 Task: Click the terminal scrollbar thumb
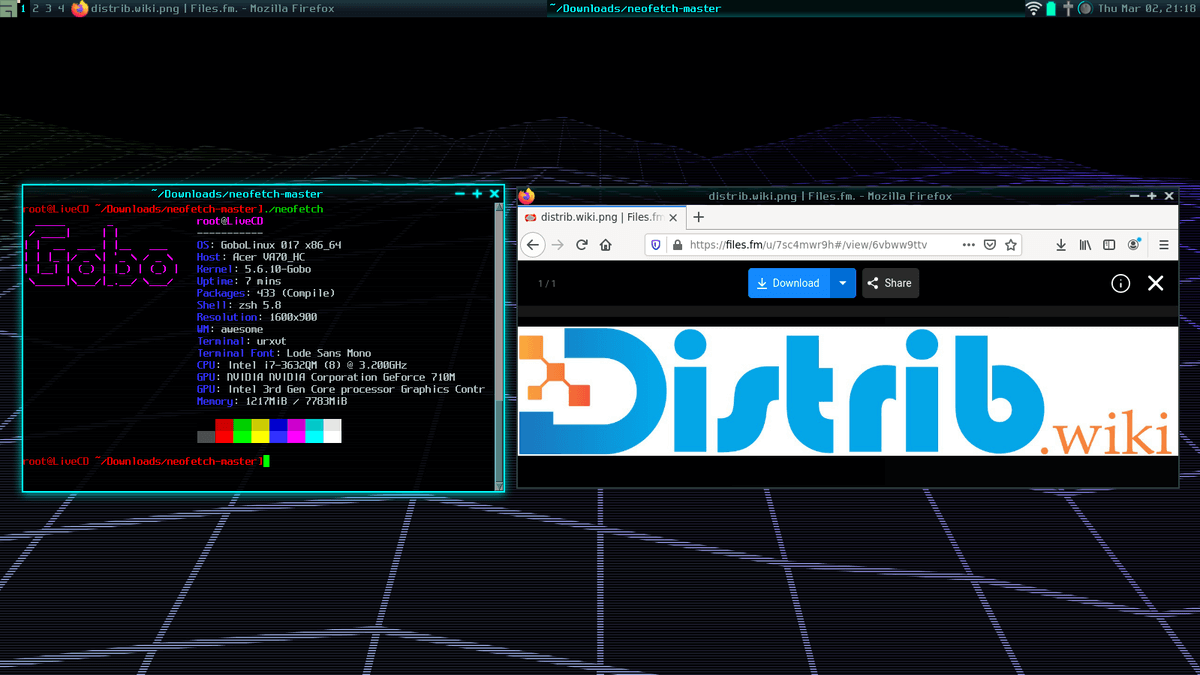pyautogui.click(x=500, y=442)
